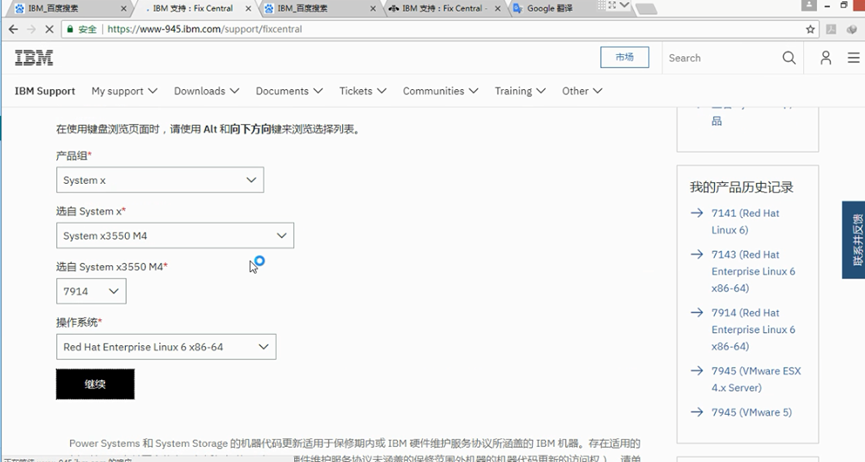The height and width of the screenshot is (462, 865).
Task: Expand the Communities menu
Action: [440, 91]
